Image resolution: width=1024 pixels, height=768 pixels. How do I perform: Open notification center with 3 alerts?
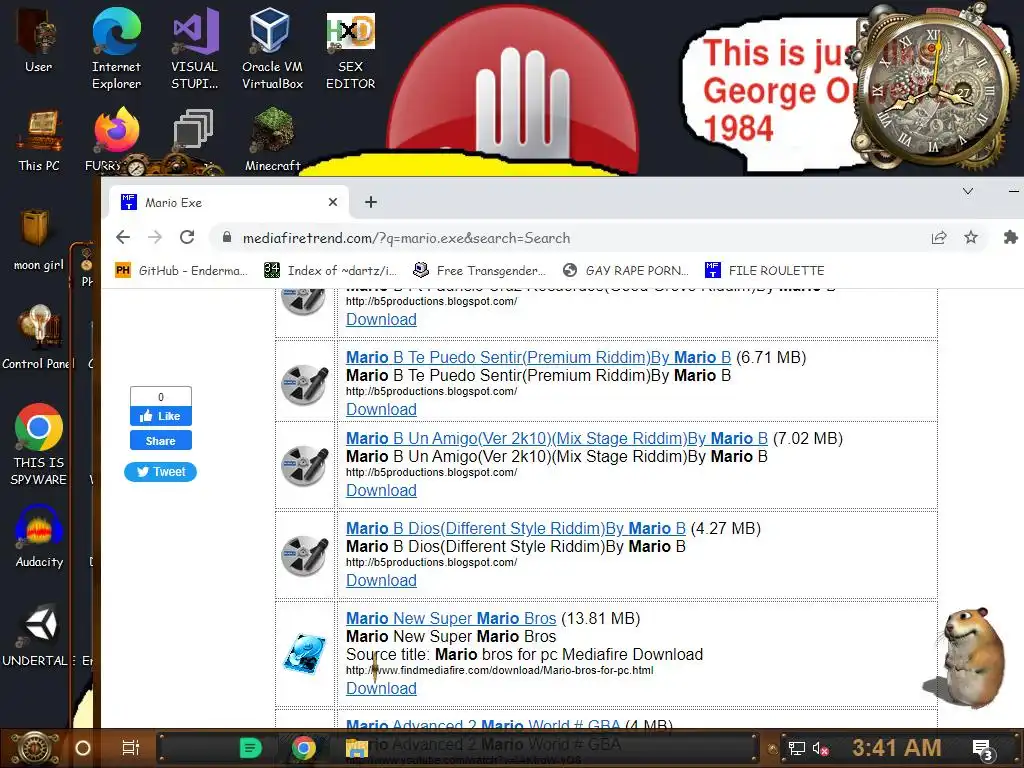point(983,750)
